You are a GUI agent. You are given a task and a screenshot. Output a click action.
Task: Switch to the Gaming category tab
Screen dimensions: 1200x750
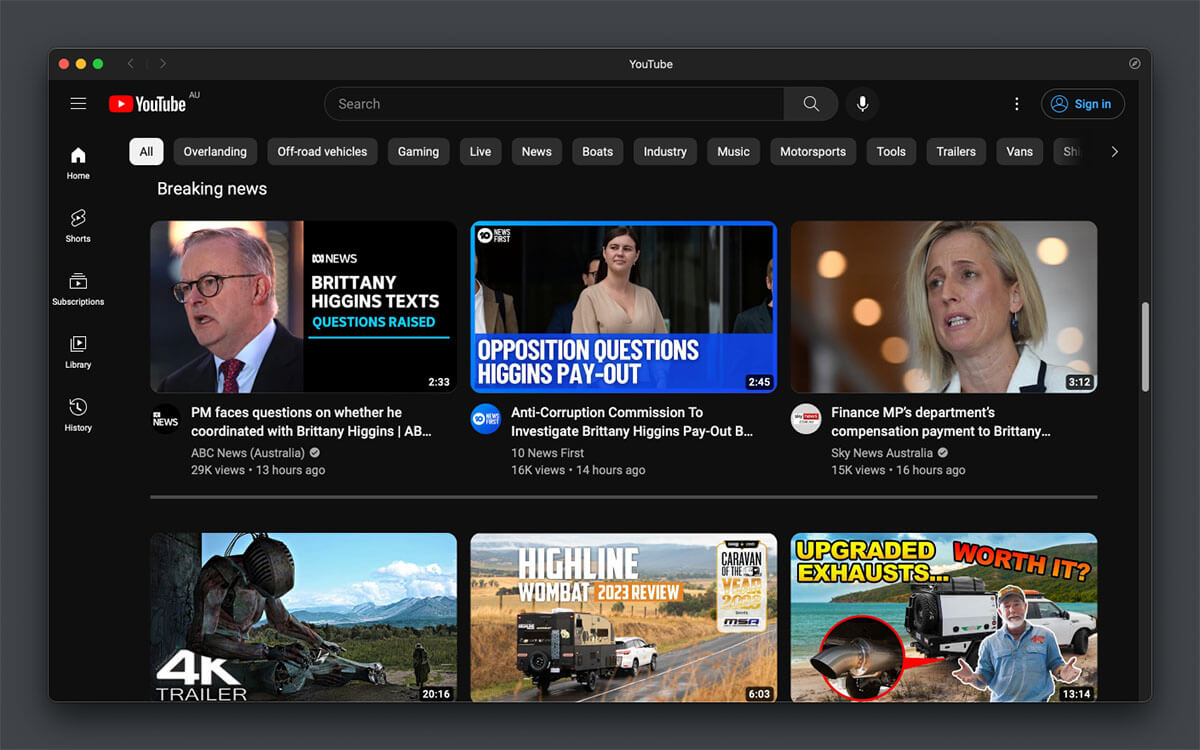point(418,151)
